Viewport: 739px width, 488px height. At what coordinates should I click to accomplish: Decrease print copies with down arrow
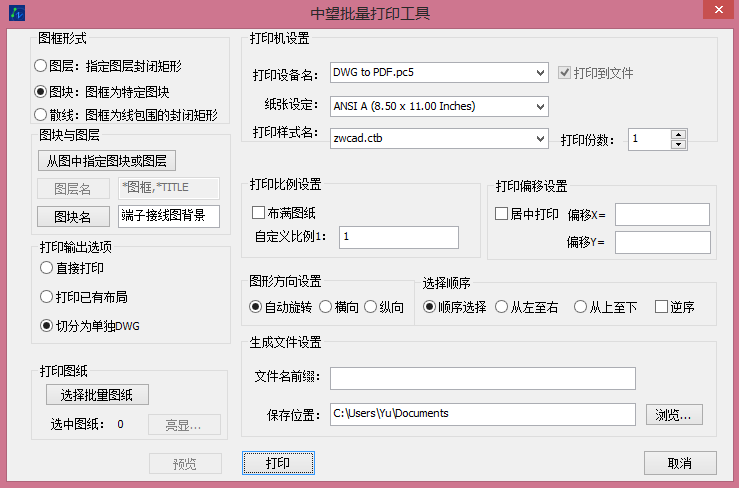[679, 144]
